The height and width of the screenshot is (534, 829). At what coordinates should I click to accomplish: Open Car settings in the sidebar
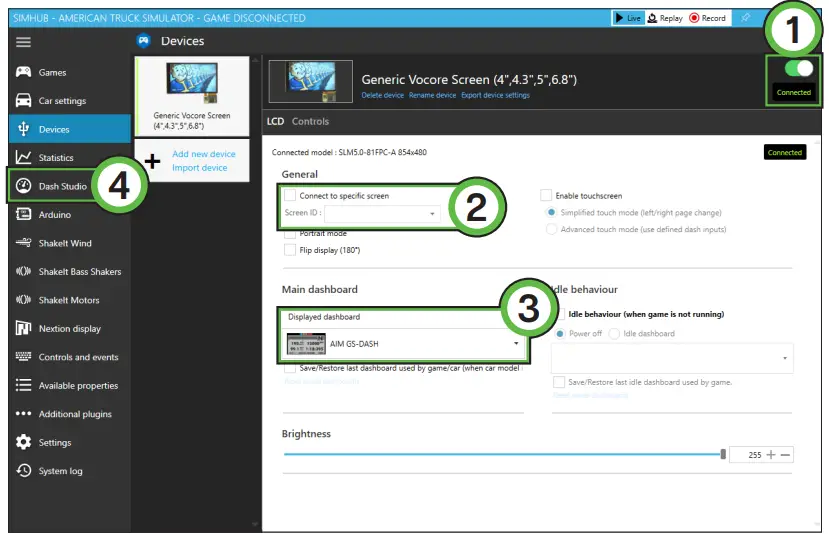click(x=69, y=100)
